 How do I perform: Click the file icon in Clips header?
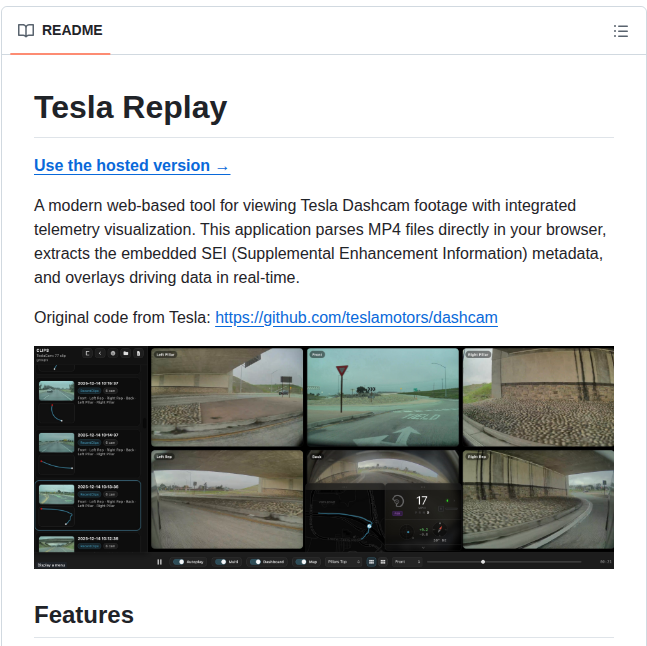pos(138,353)
